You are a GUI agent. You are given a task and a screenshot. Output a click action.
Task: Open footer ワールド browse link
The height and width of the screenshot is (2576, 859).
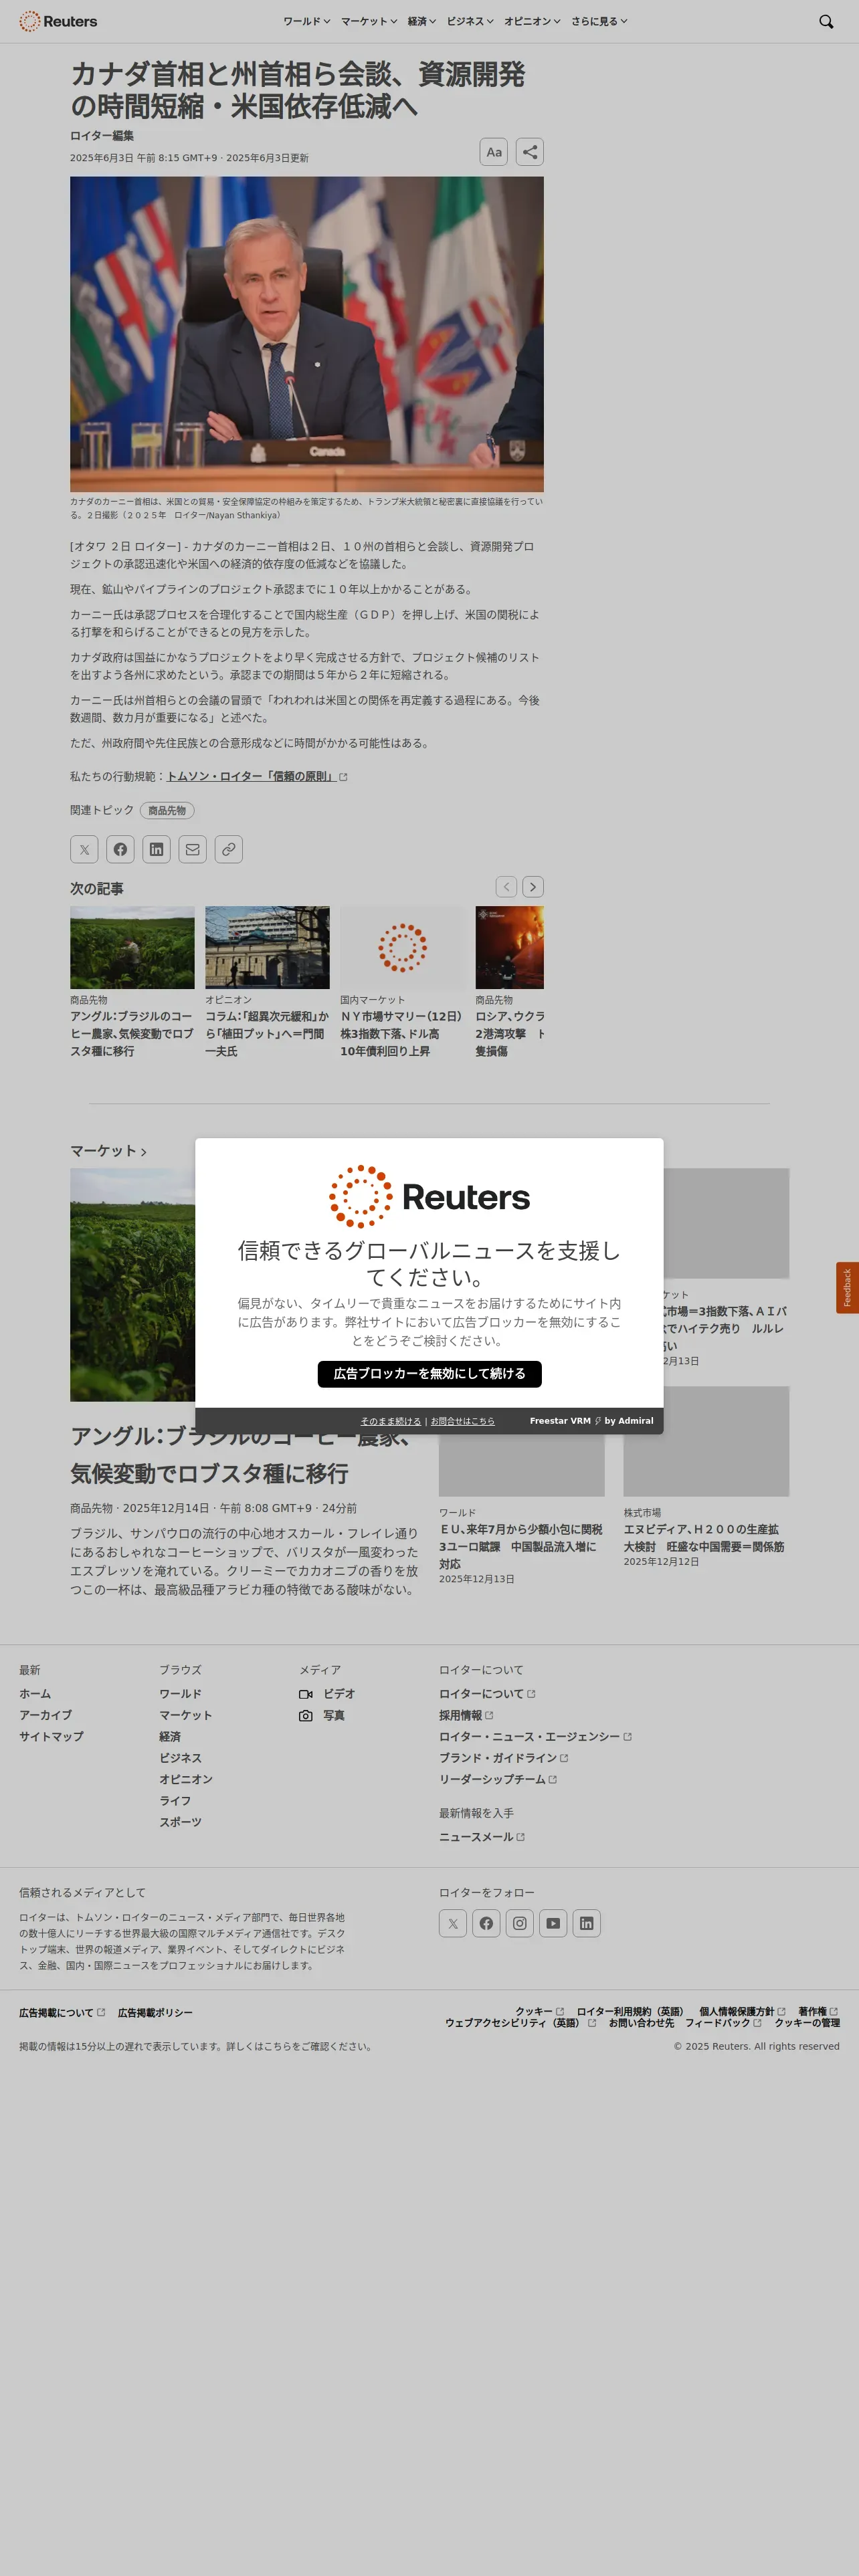click(180, 1694)
